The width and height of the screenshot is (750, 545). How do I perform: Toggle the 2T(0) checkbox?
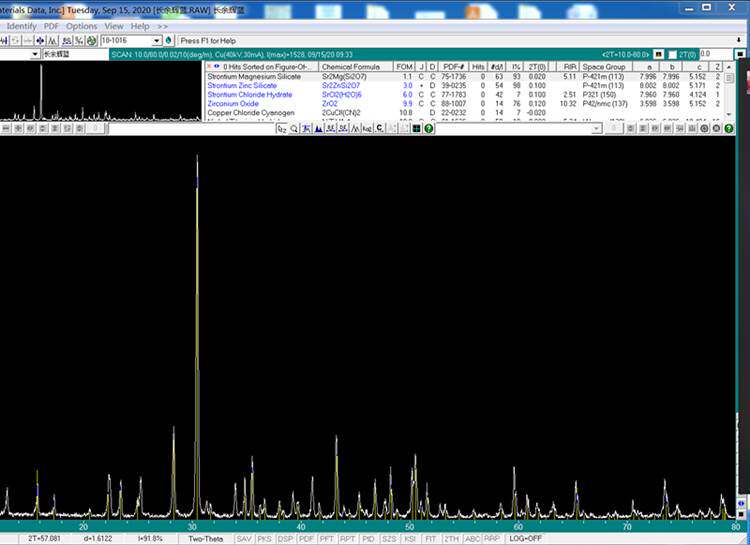tap(672, 54)
